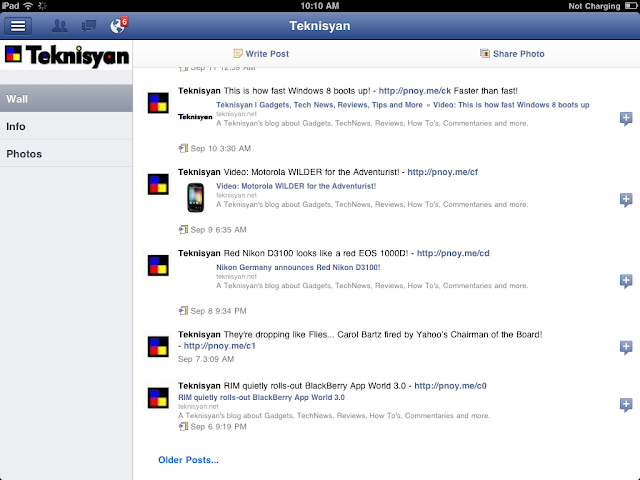Open http://pnoy.me/cf link
This screenshot has width=640, height=480.
[442, 172]
